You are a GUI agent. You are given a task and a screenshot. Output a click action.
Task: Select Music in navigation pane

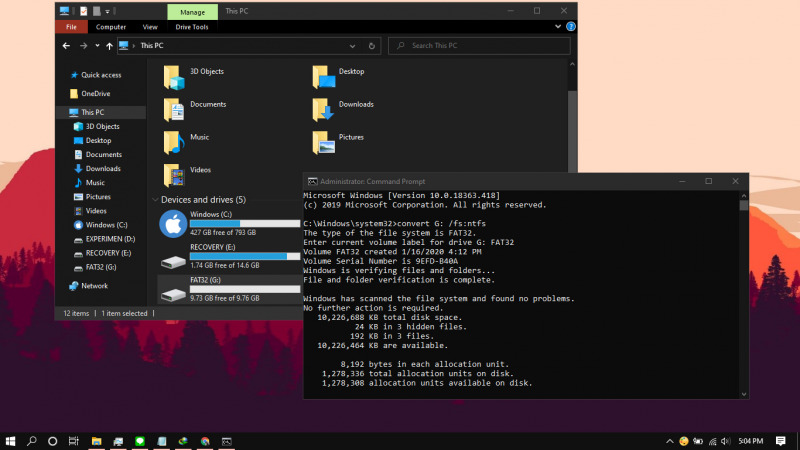point(95,183)
